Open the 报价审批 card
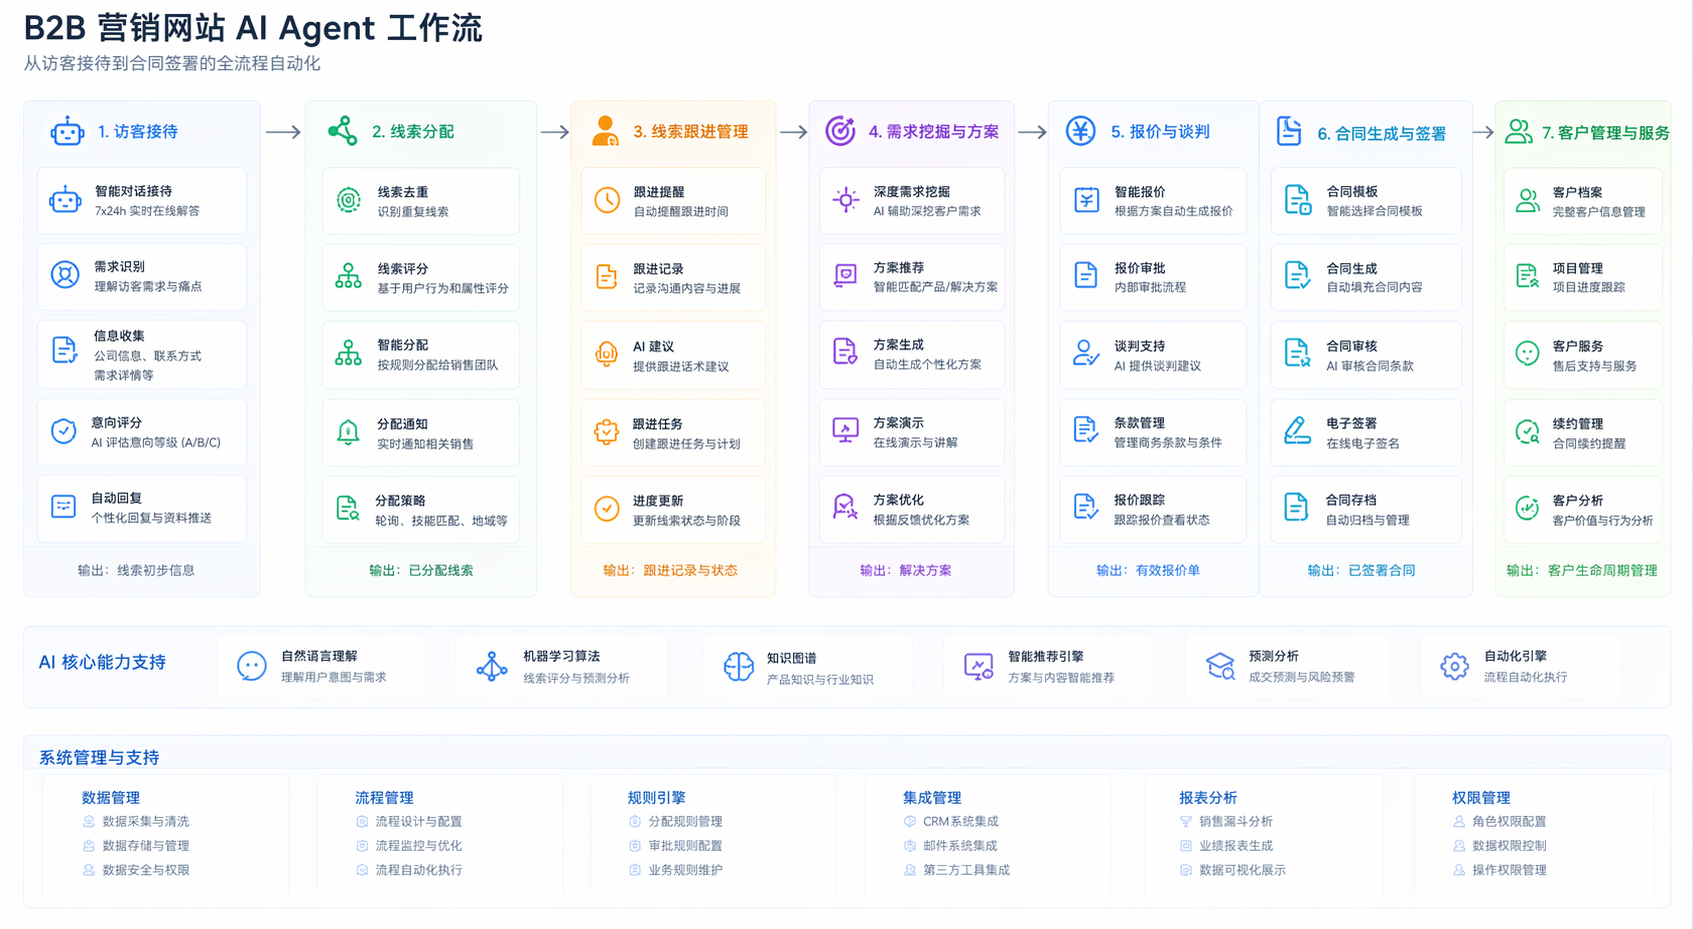 1153,277
